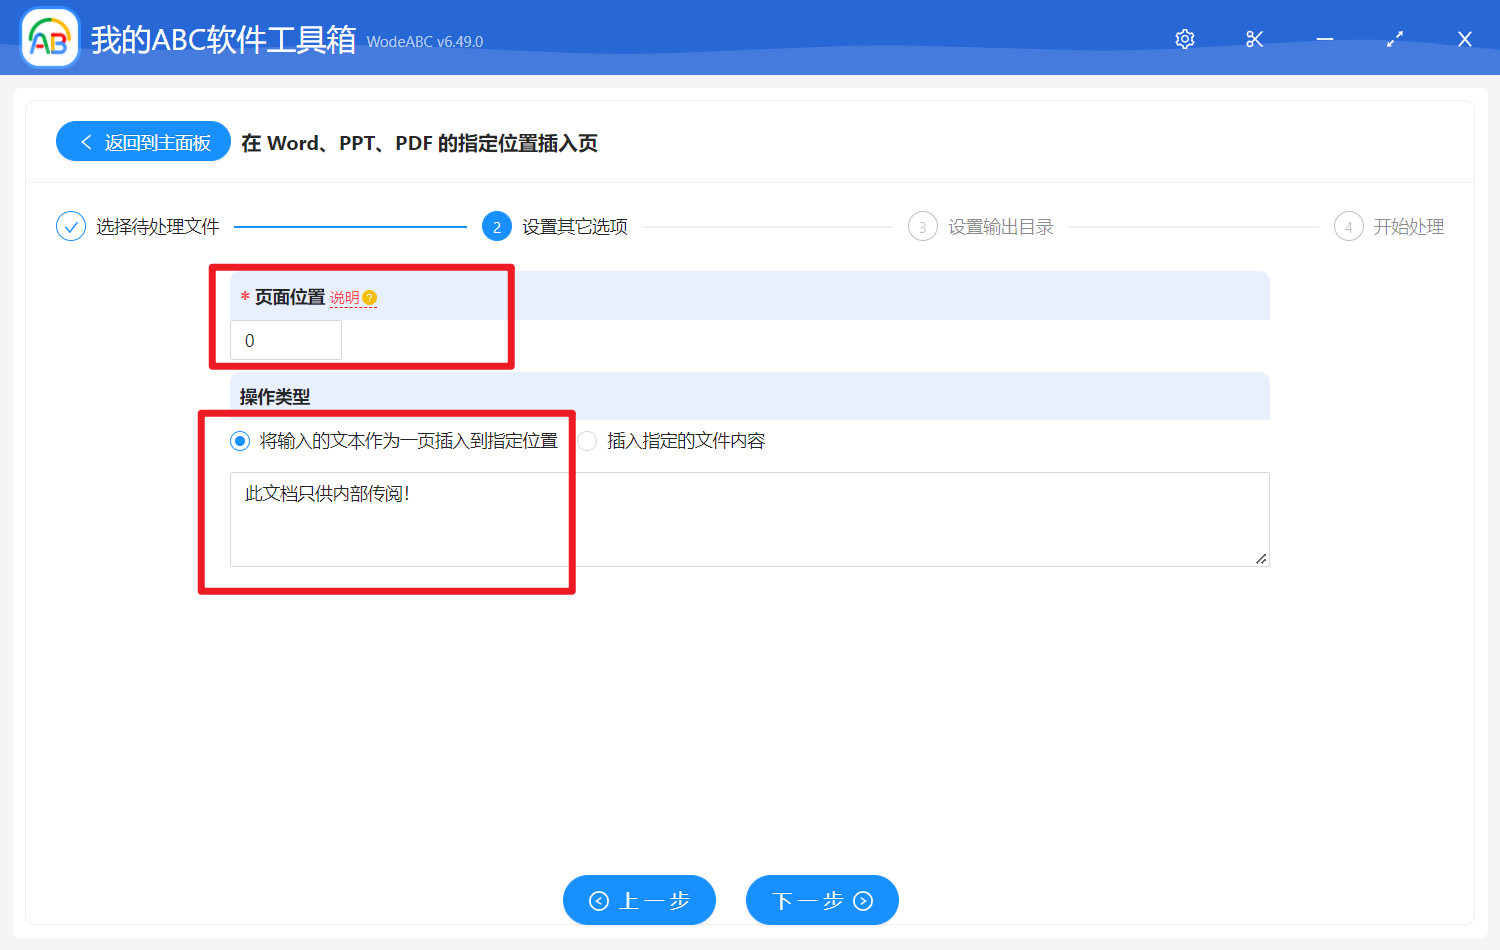Click the step 2 numbered circle
1500x950 pixels.
coord(497,227)
